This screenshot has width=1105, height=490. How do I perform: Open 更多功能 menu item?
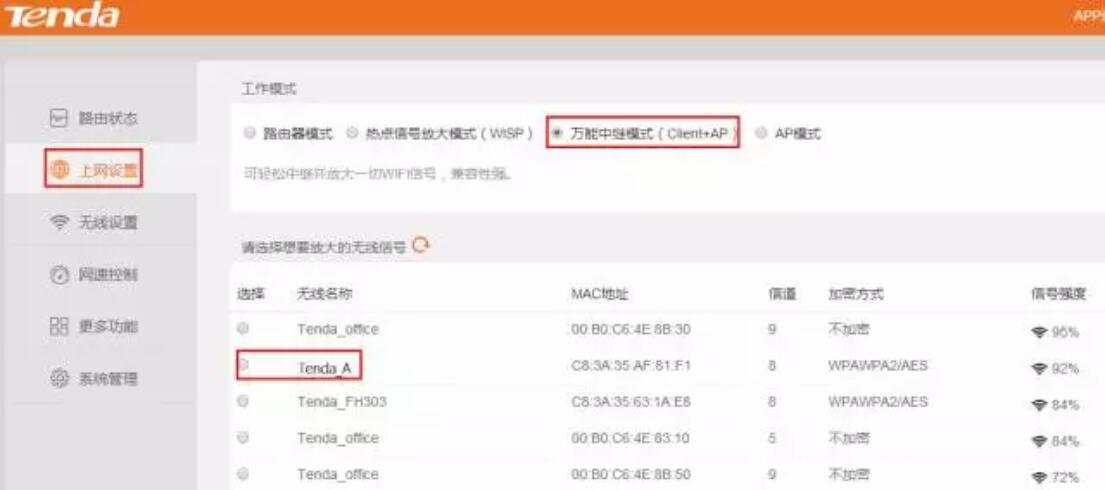(x=107, y=326)
